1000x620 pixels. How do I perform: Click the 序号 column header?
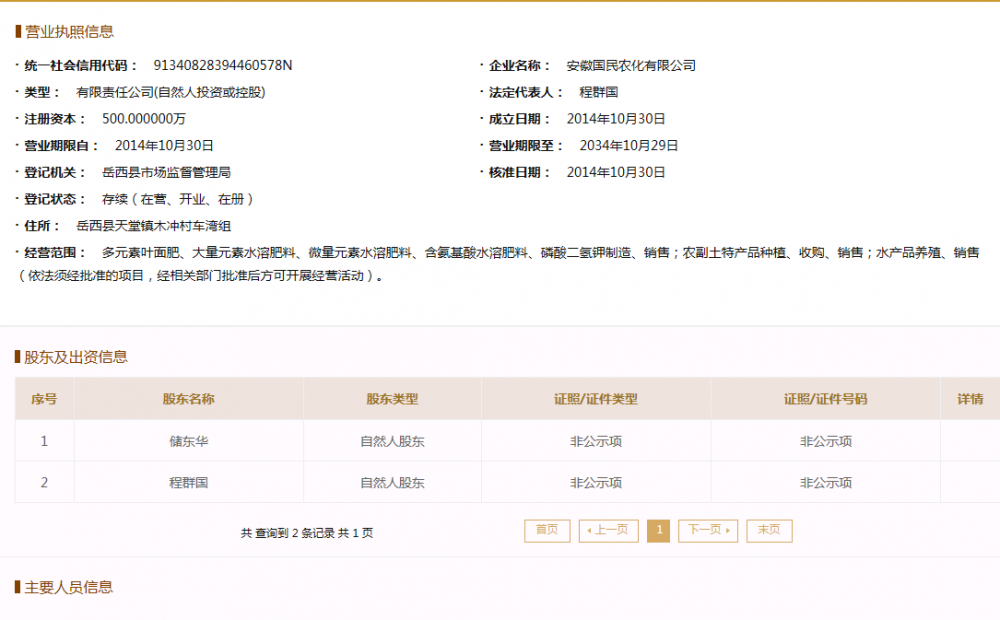(x=44, y=399)
